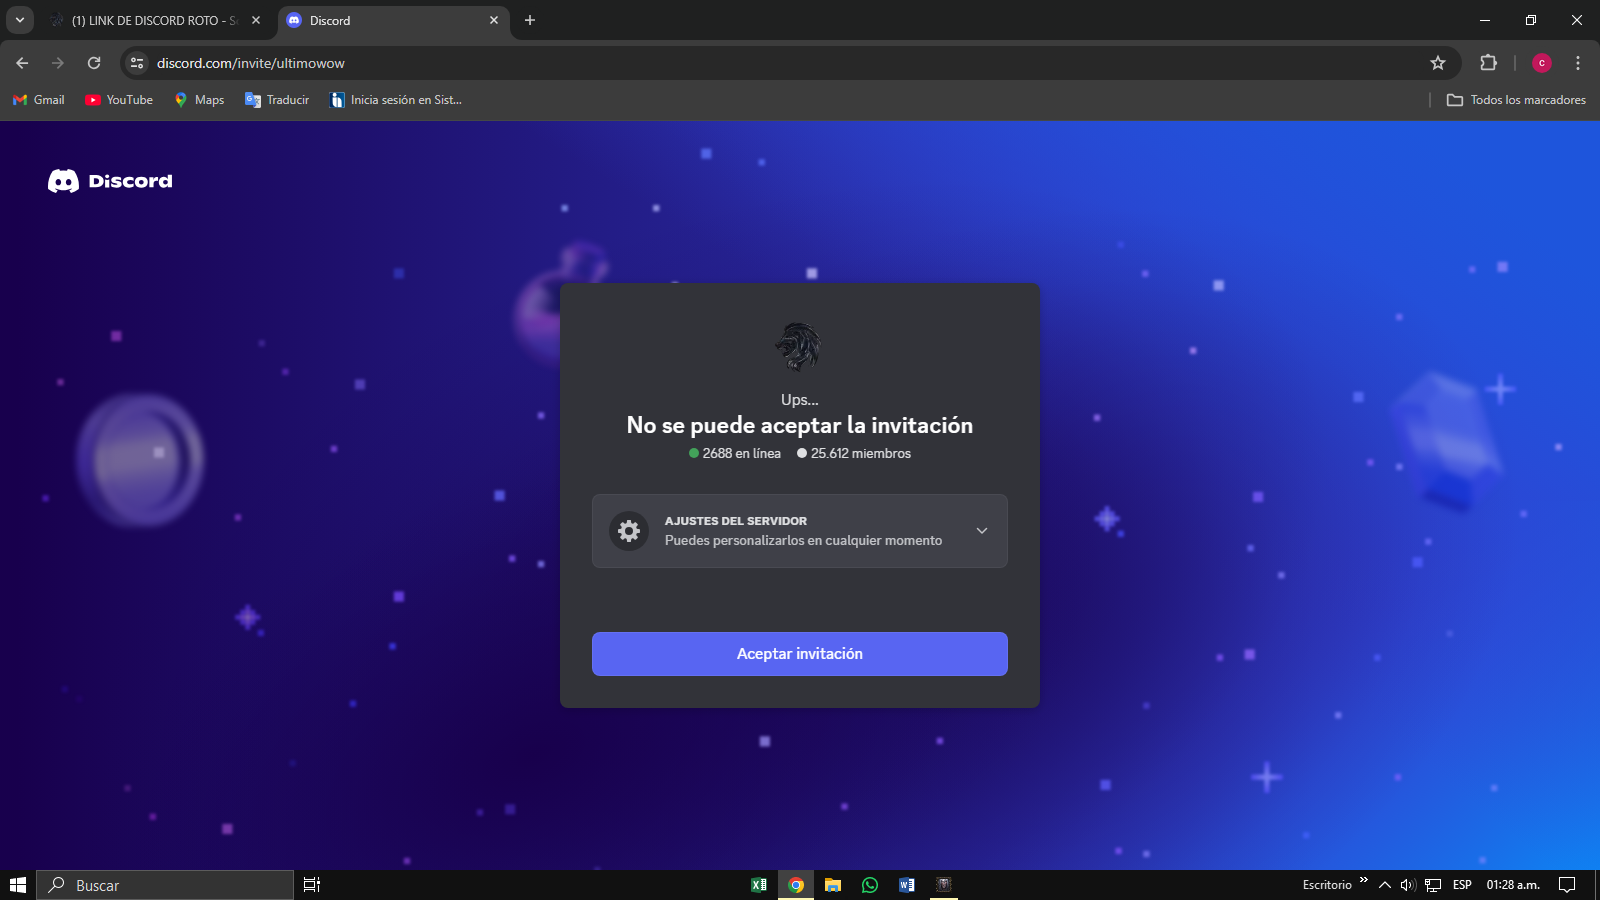Click the Puedes personalizarlos en cualquier momento text
Viewport: 1600px width, 900px height.
(803, 541)
